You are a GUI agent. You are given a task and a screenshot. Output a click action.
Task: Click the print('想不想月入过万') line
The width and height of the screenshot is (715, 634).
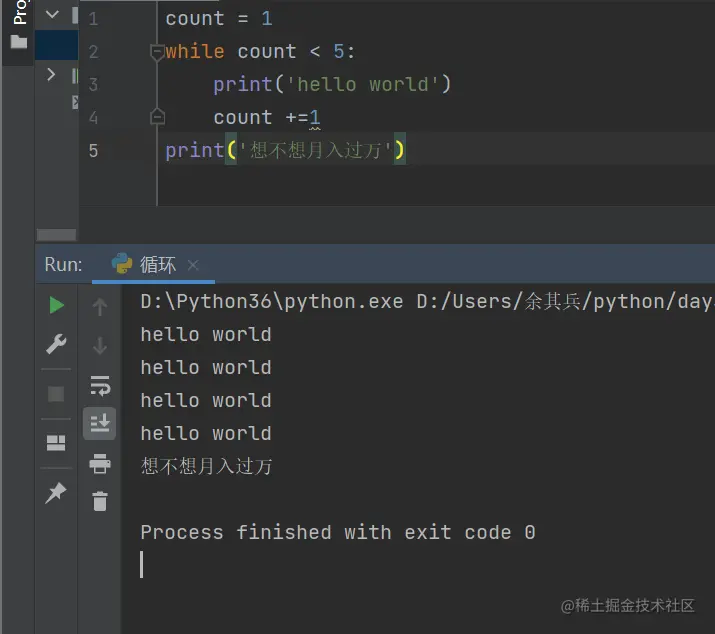click(285, 150)
